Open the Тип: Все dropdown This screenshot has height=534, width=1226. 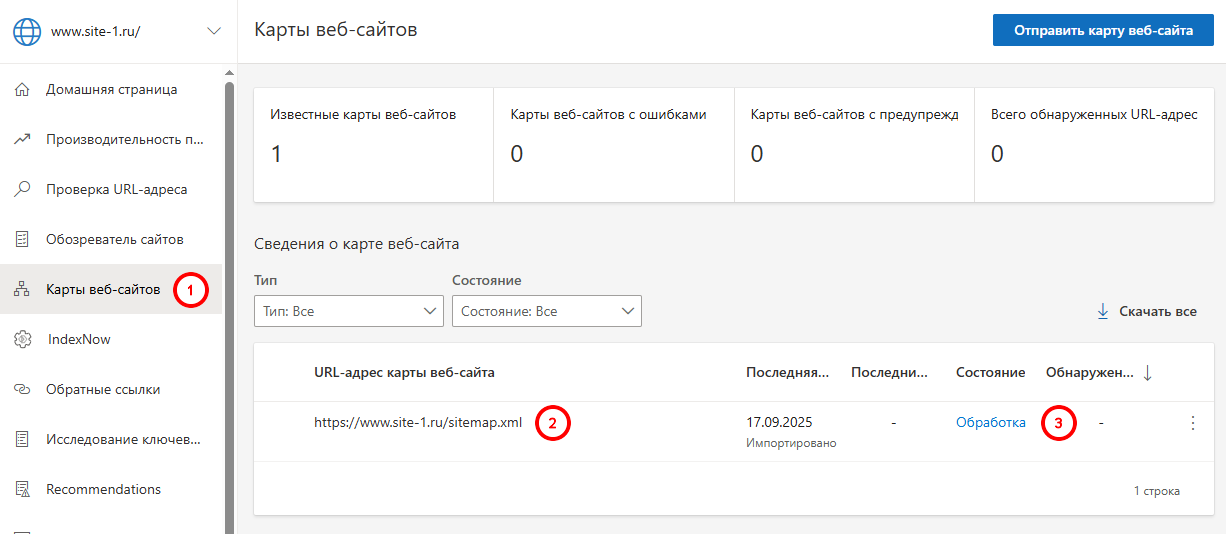pyautogui.click(x=349, y=311)
